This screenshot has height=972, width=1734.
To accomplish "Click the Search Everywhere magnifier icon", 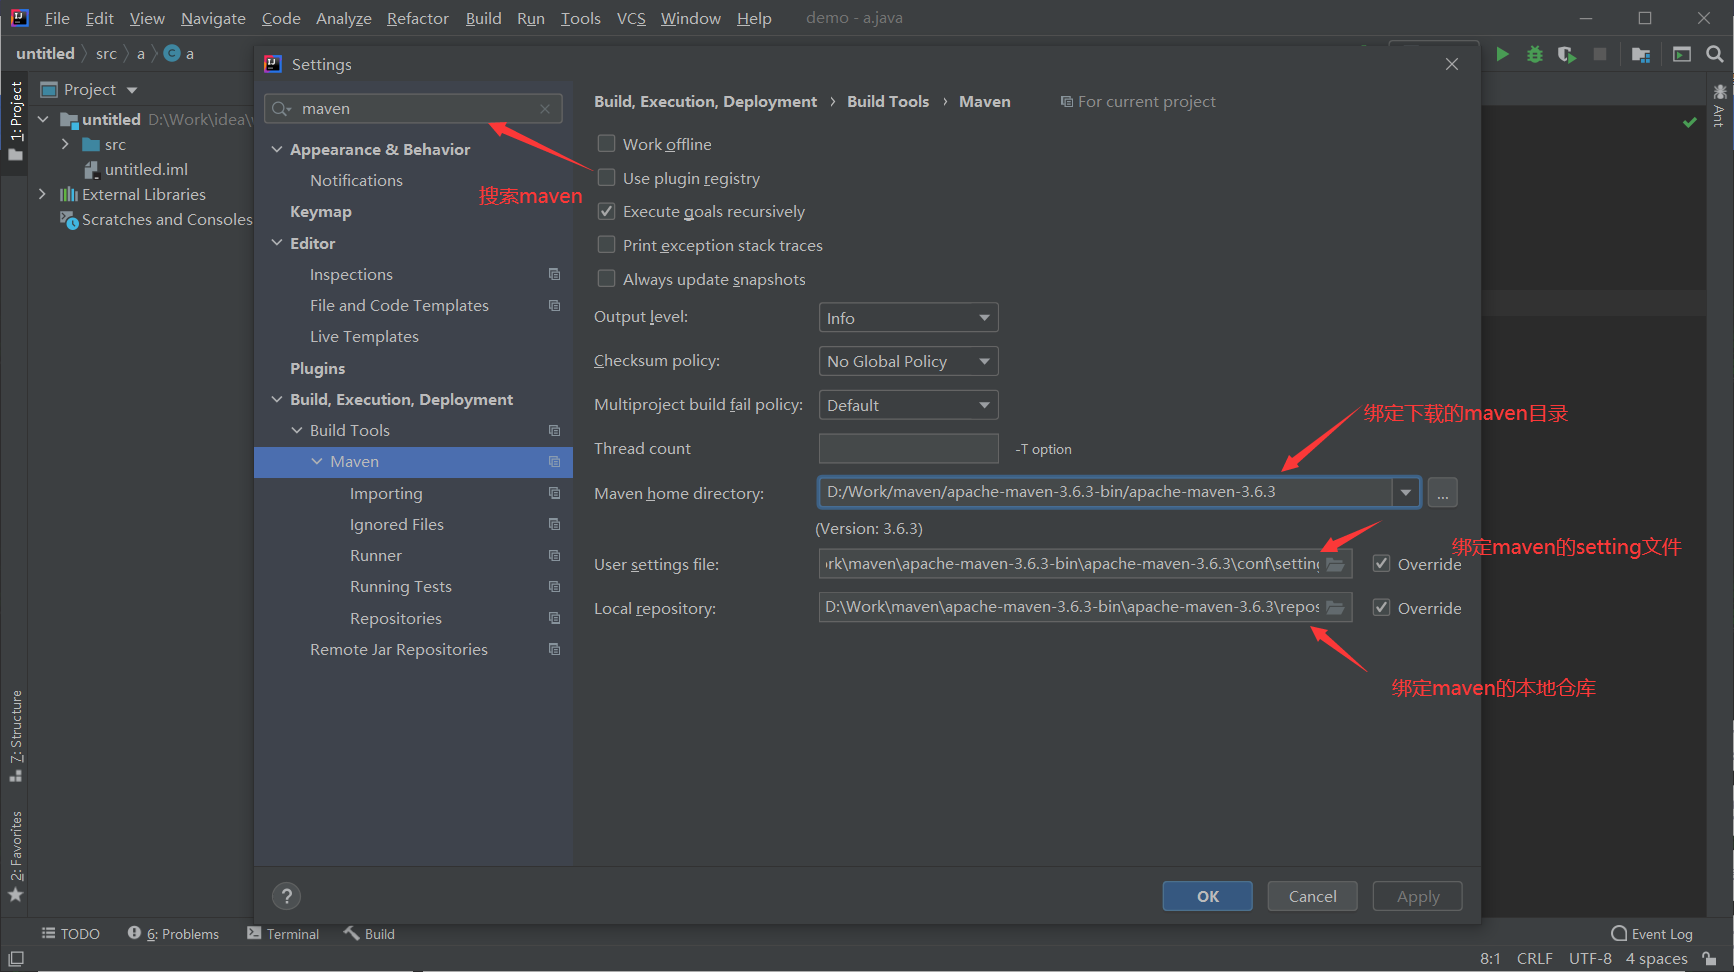I will (1715, 54).
